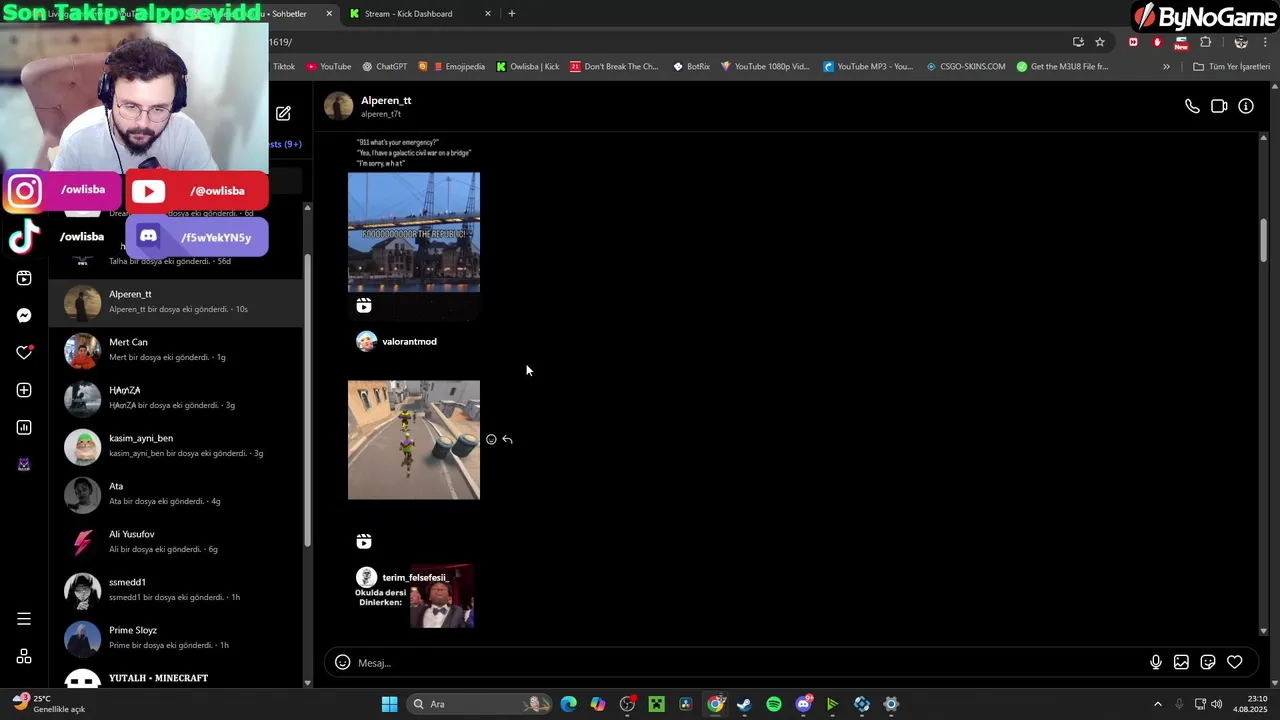Show hidden system tray icons

[1158, 704]
